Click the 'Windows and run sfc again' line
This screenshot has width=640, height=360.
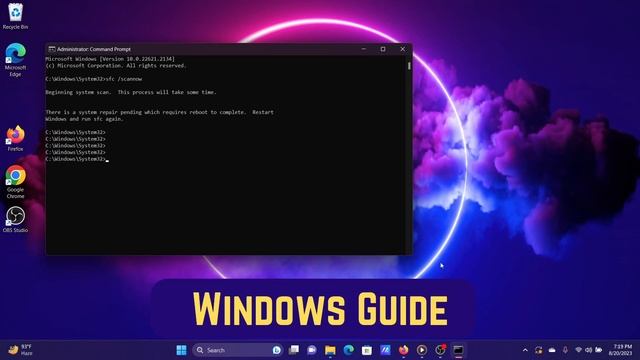coord(84,119)
